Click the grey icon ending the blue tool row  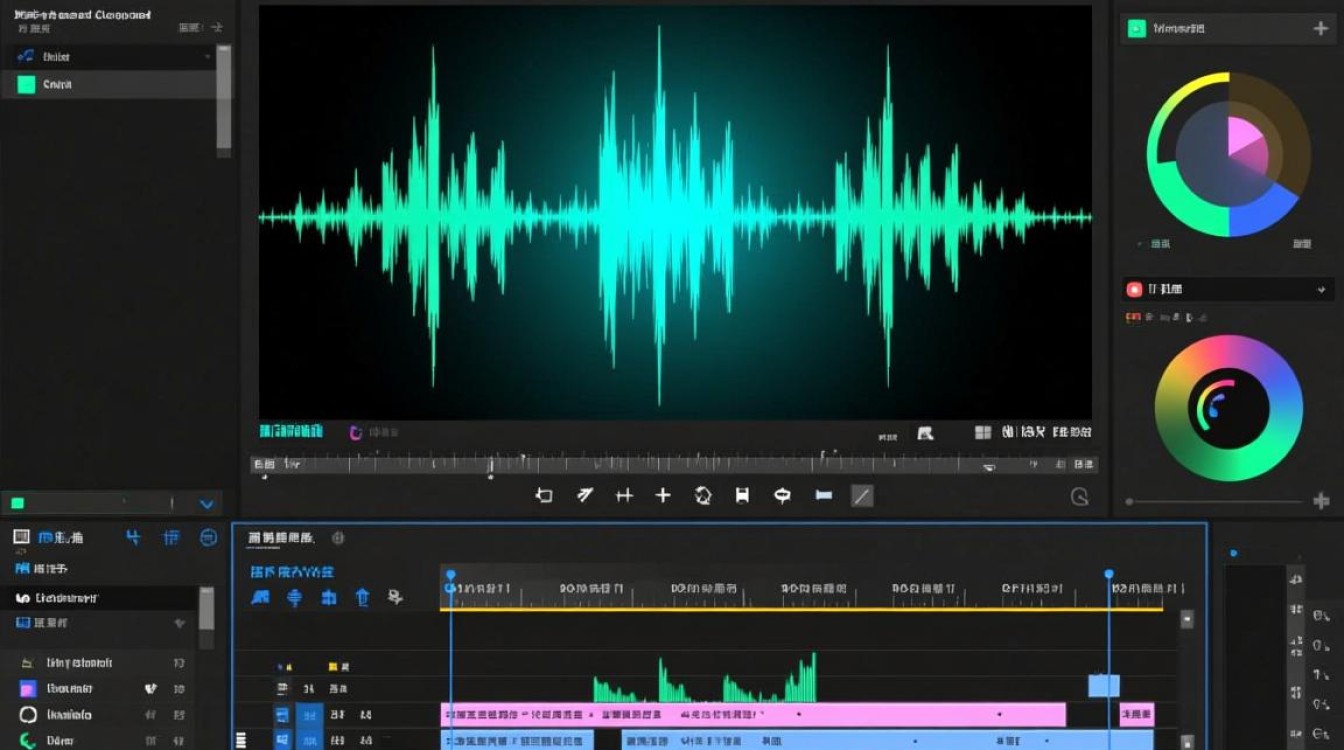tap(396, 597)
